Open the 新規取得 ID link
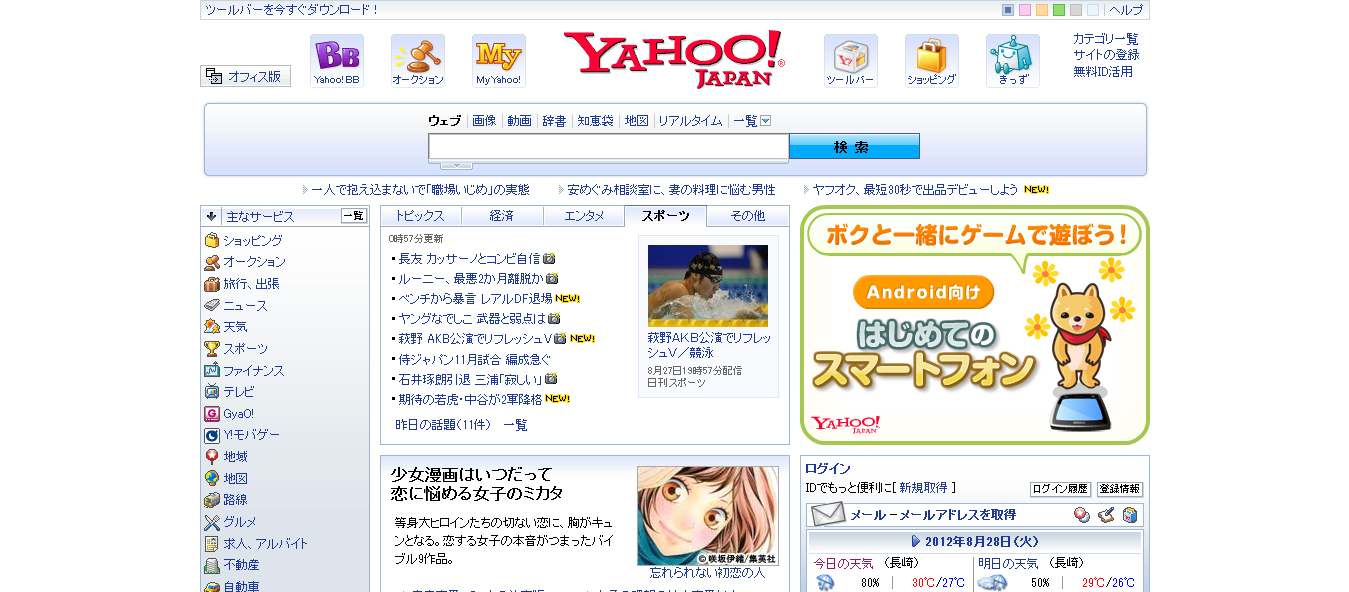 [x=923, y=488]
